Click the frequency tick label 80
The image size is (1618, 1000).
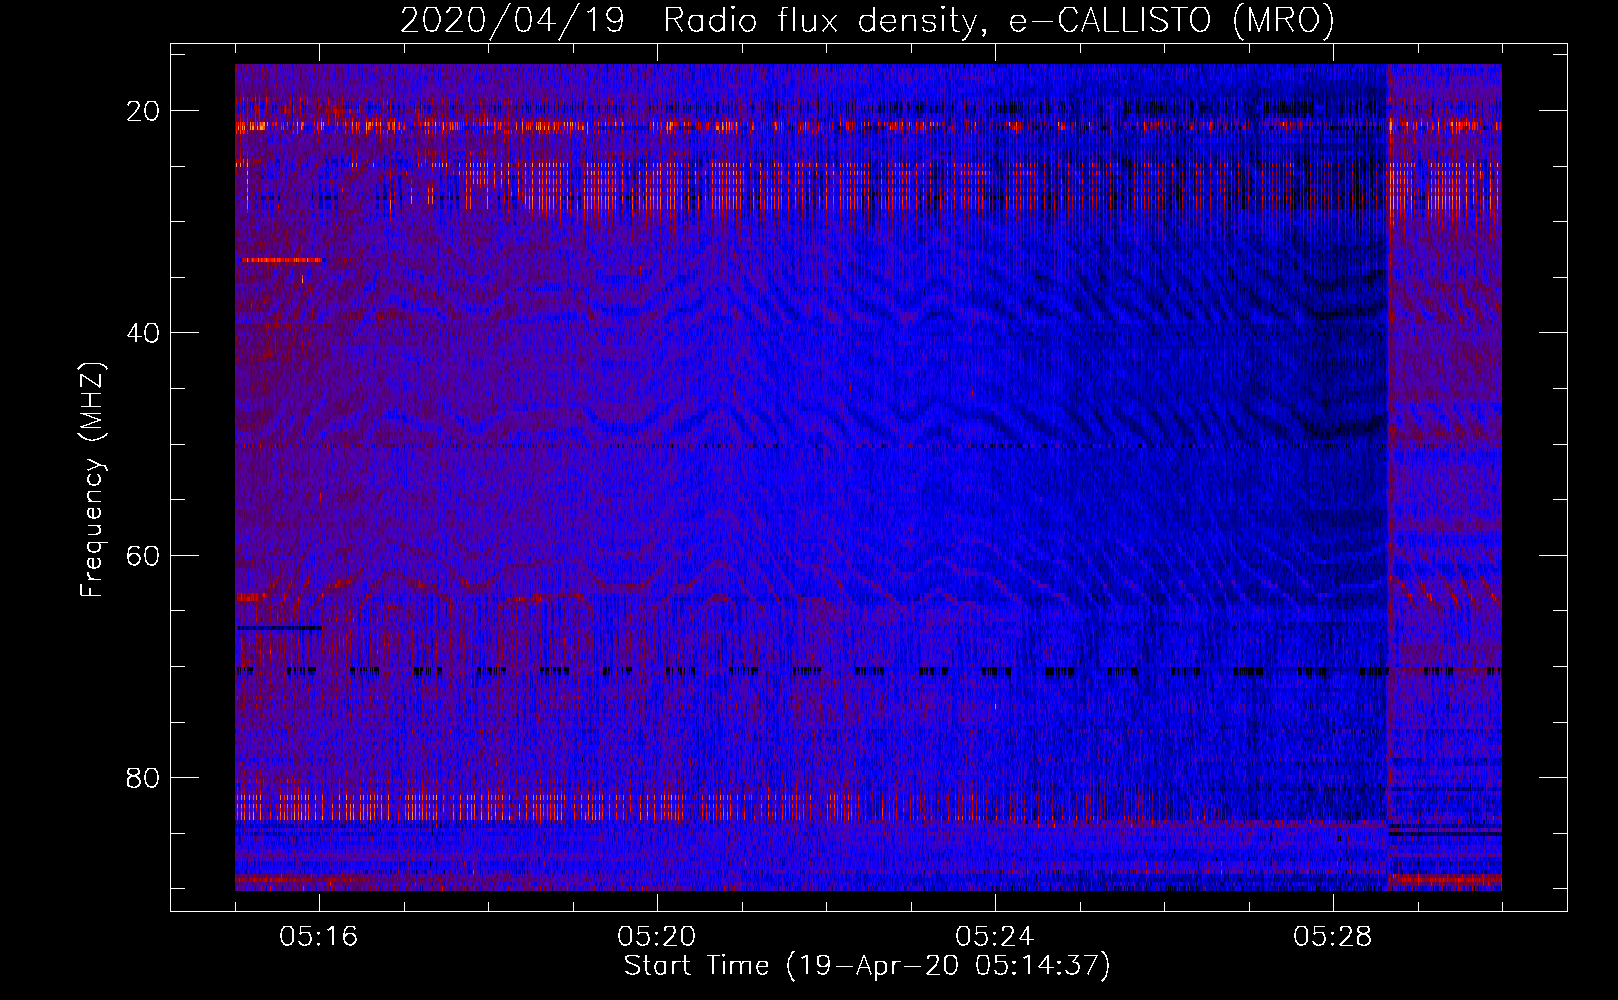pyautogui.click(x=143, y=778)
